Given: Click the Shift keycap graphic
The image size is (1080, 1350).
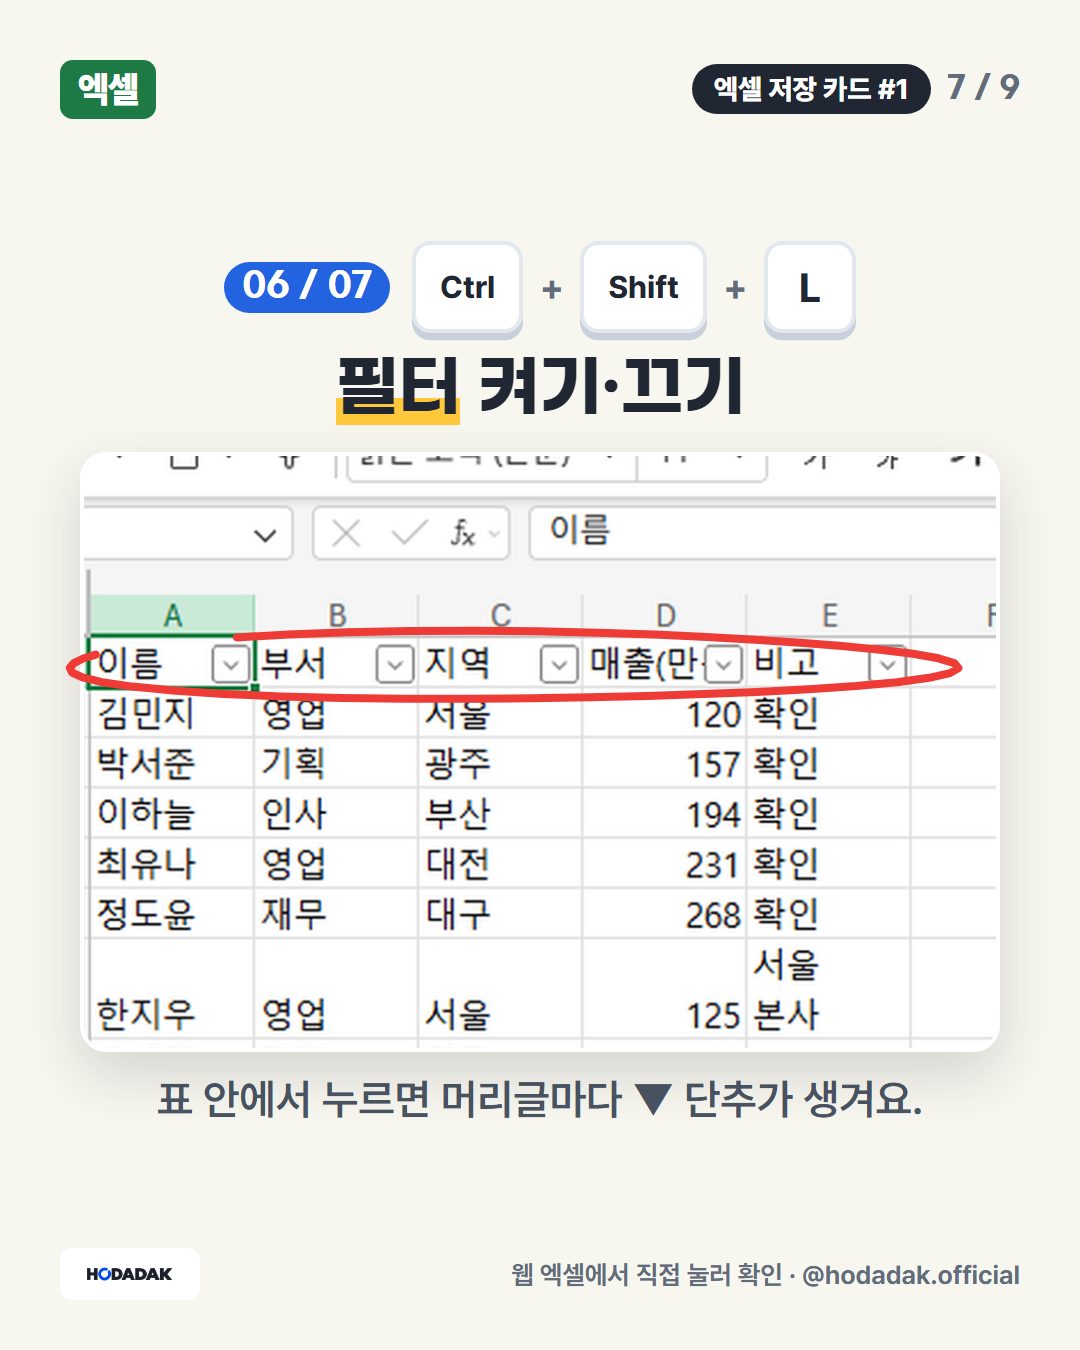Looking at the screenshot, I should 643,288.
